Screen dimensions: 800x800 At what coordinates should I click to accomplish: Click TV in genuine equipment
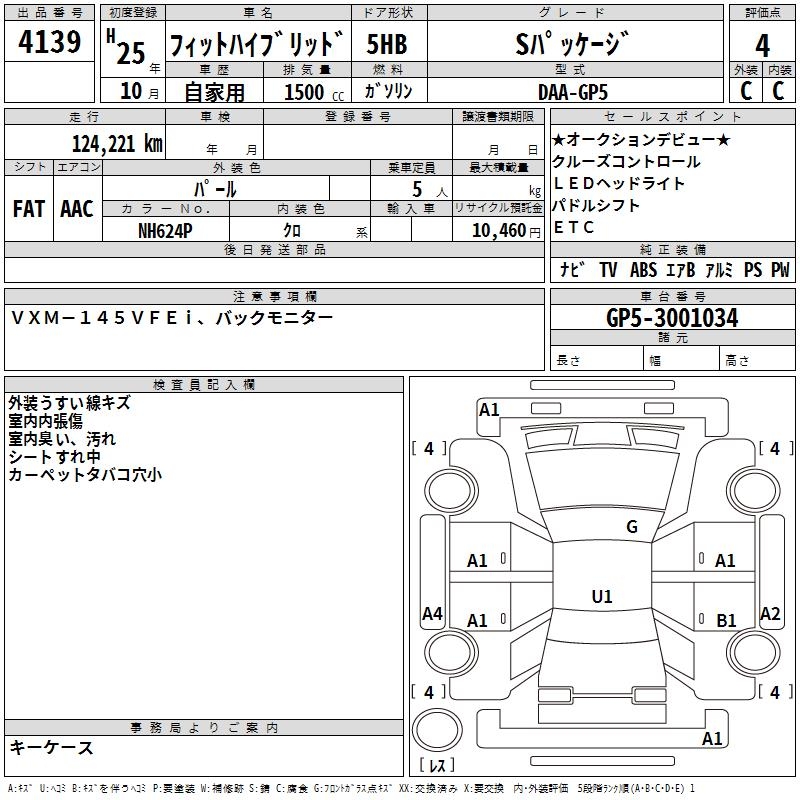[608, 269]
